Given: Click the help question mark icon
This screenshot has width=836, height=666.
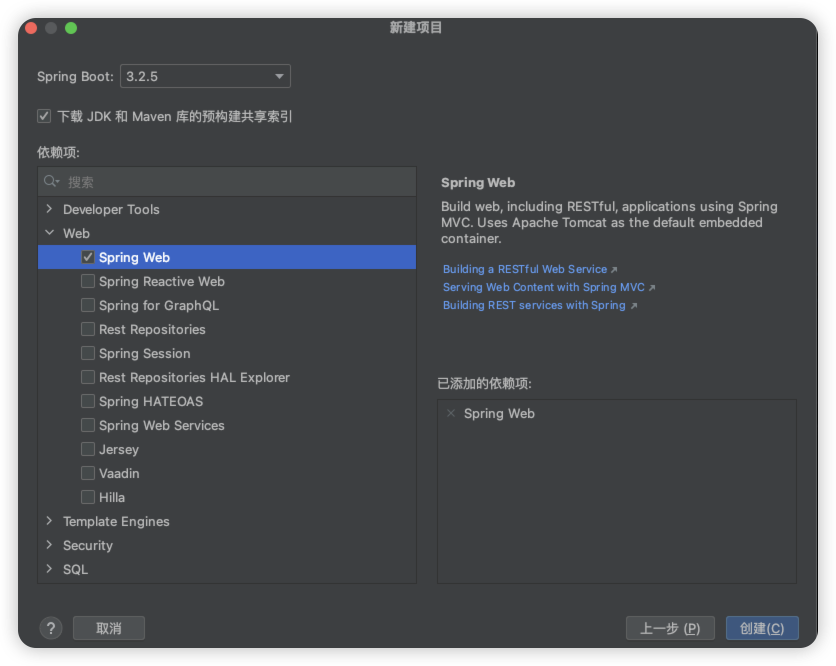Looking at the screenshot, I should [50, 628].
